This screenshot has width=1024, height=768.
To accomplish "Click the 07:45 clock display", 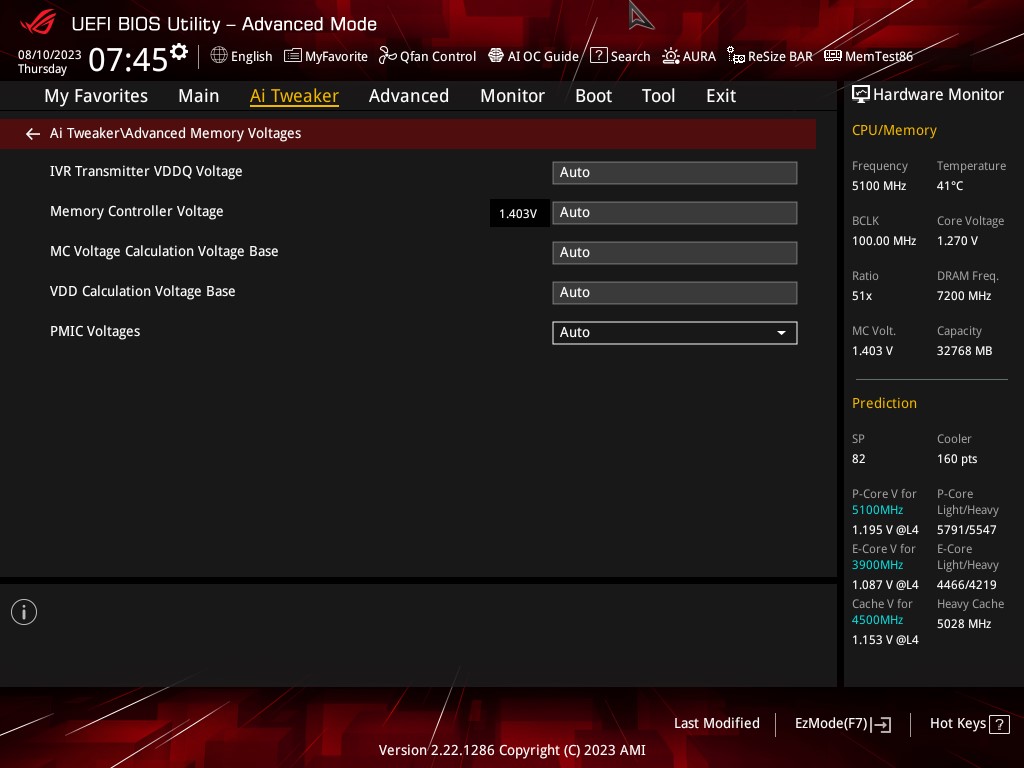I will (128, 60).
